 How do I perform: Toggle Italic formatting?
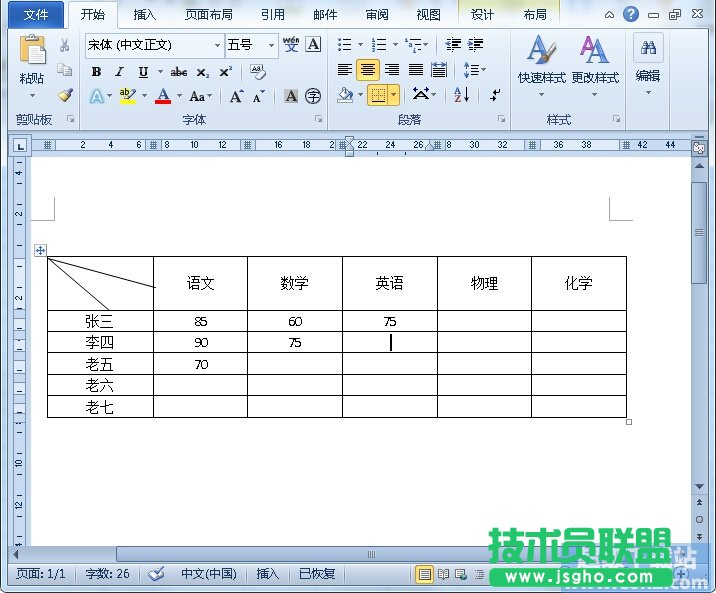[119, 72]
